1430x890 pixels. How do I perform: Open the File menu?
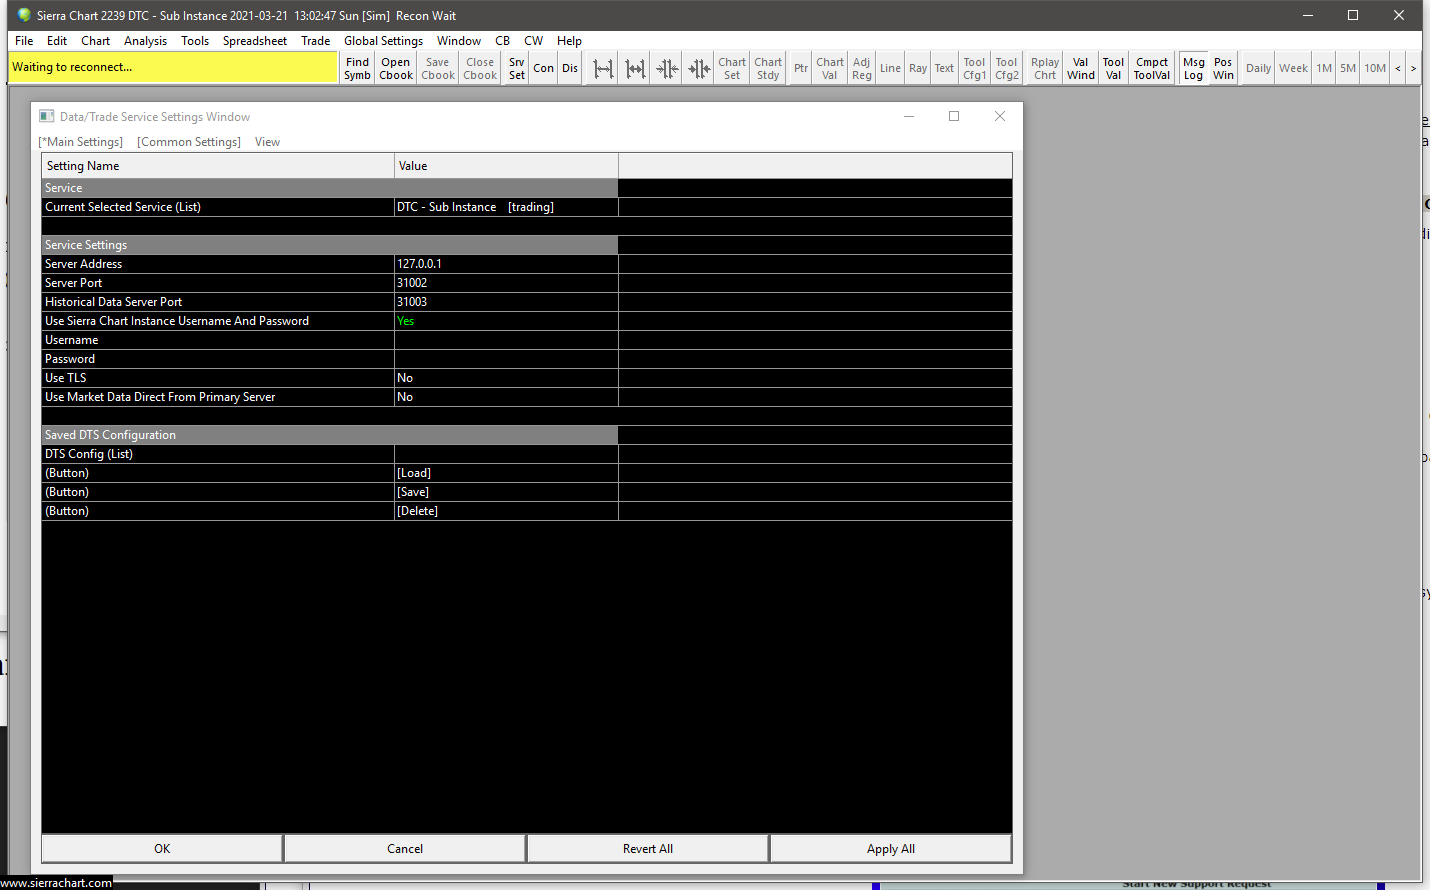24,41
